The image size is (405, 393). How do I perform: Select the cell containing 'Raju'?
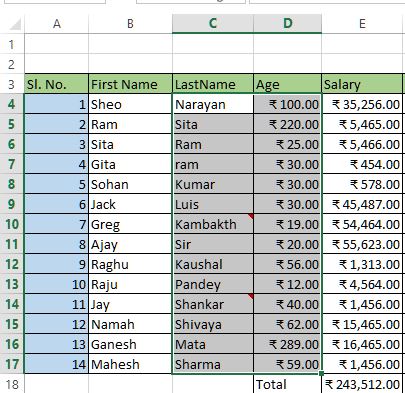point(131,284)
